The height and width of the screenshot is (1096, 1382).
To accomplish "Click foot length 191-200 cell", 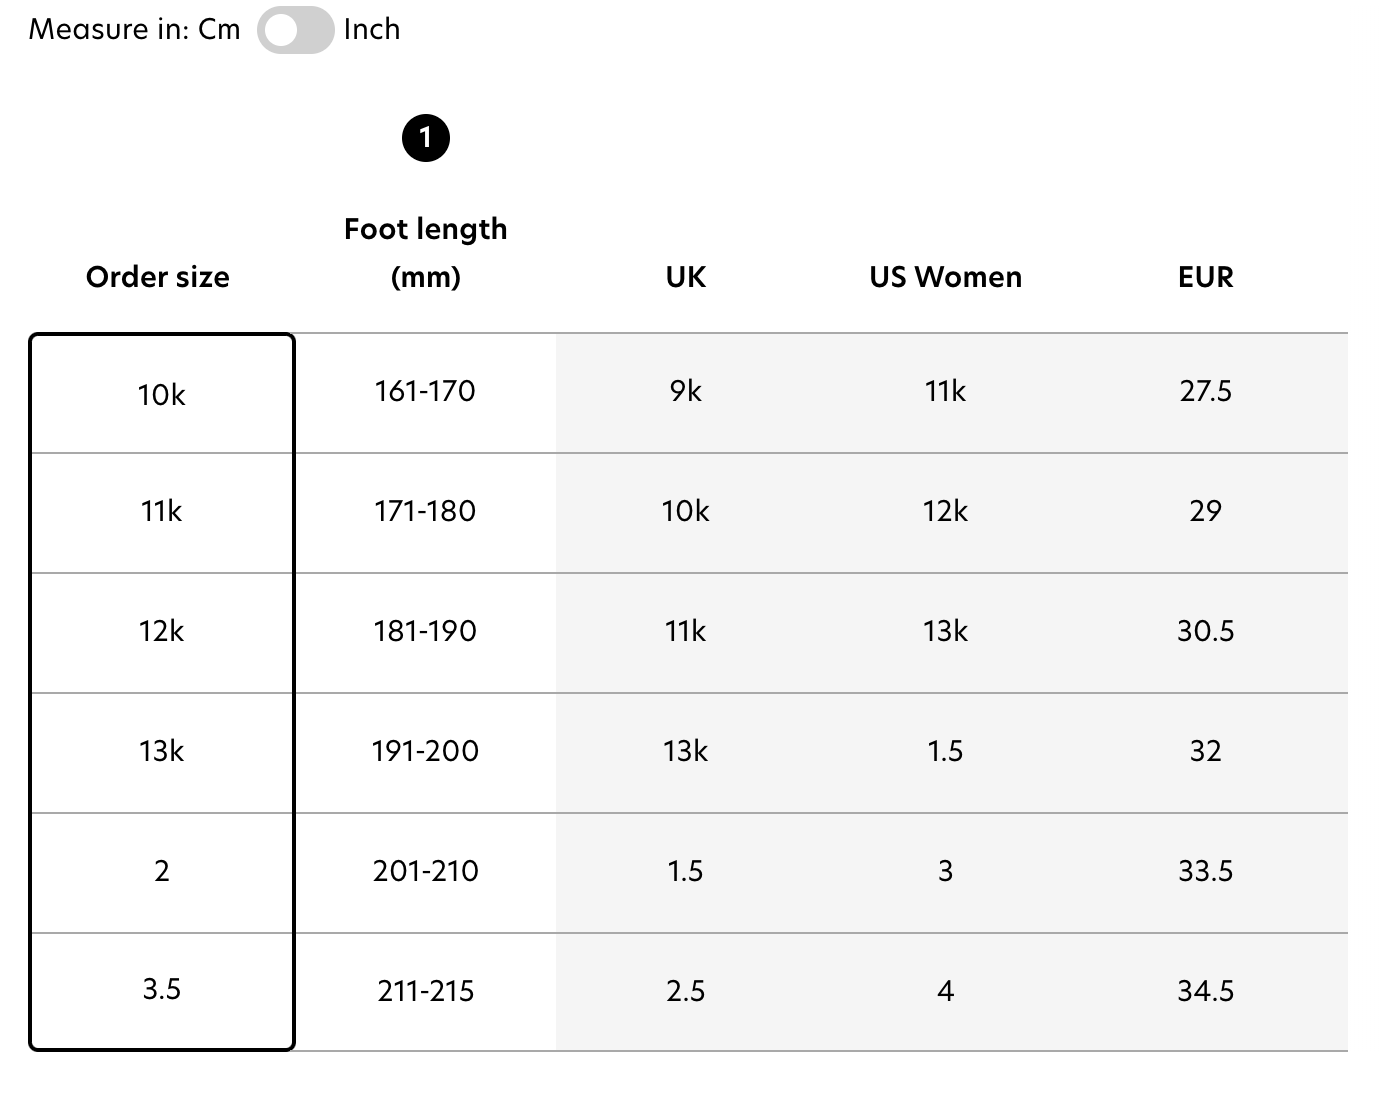I will [426, 752].
